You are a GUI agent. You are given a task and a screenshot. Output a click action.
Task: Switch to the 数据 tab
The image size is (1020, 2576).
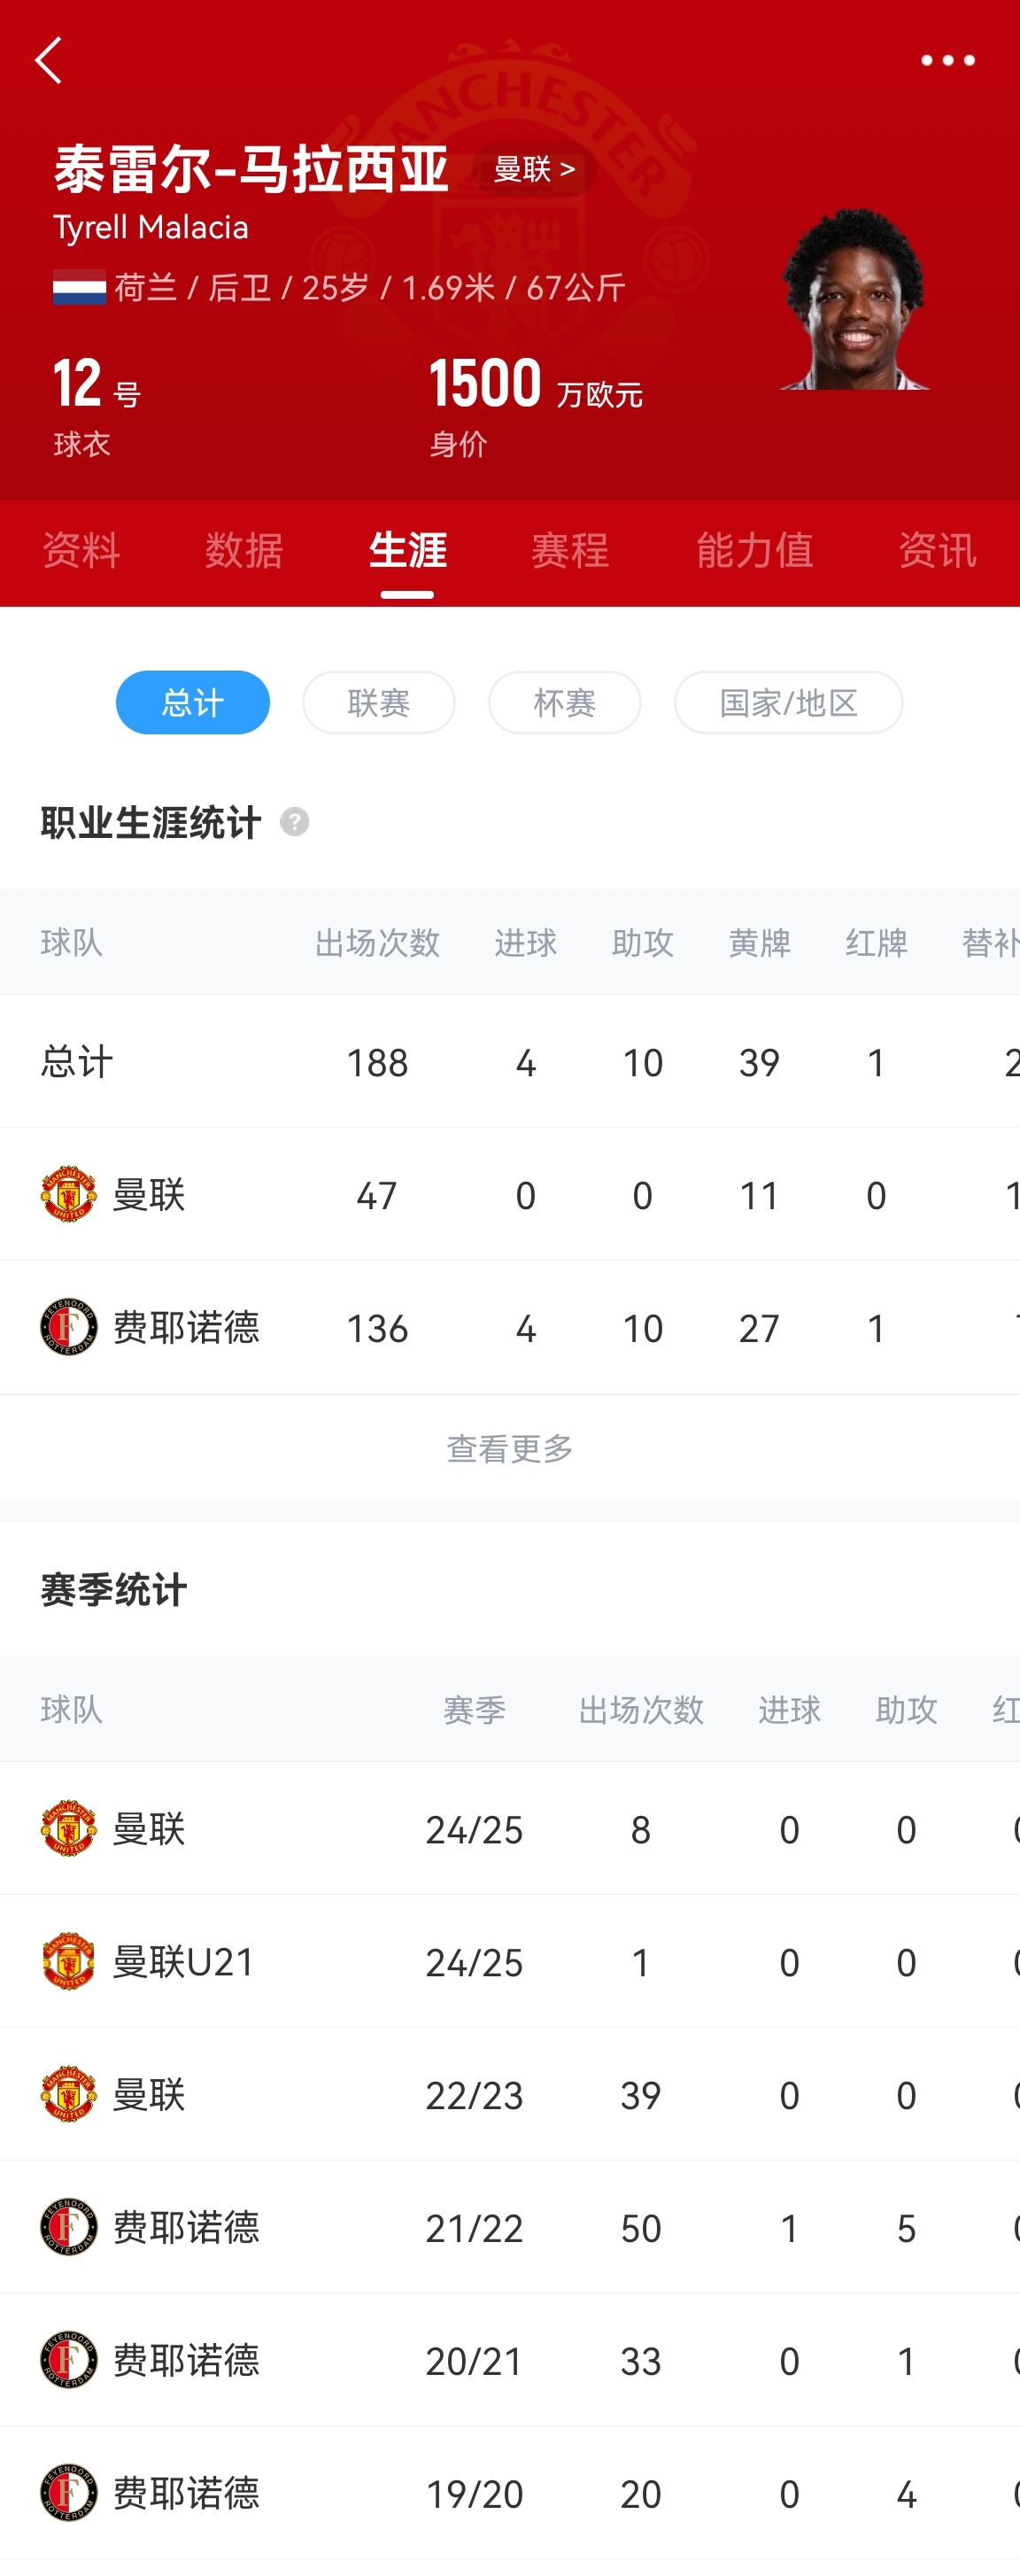pyautogui.click(x=244, y=551)
